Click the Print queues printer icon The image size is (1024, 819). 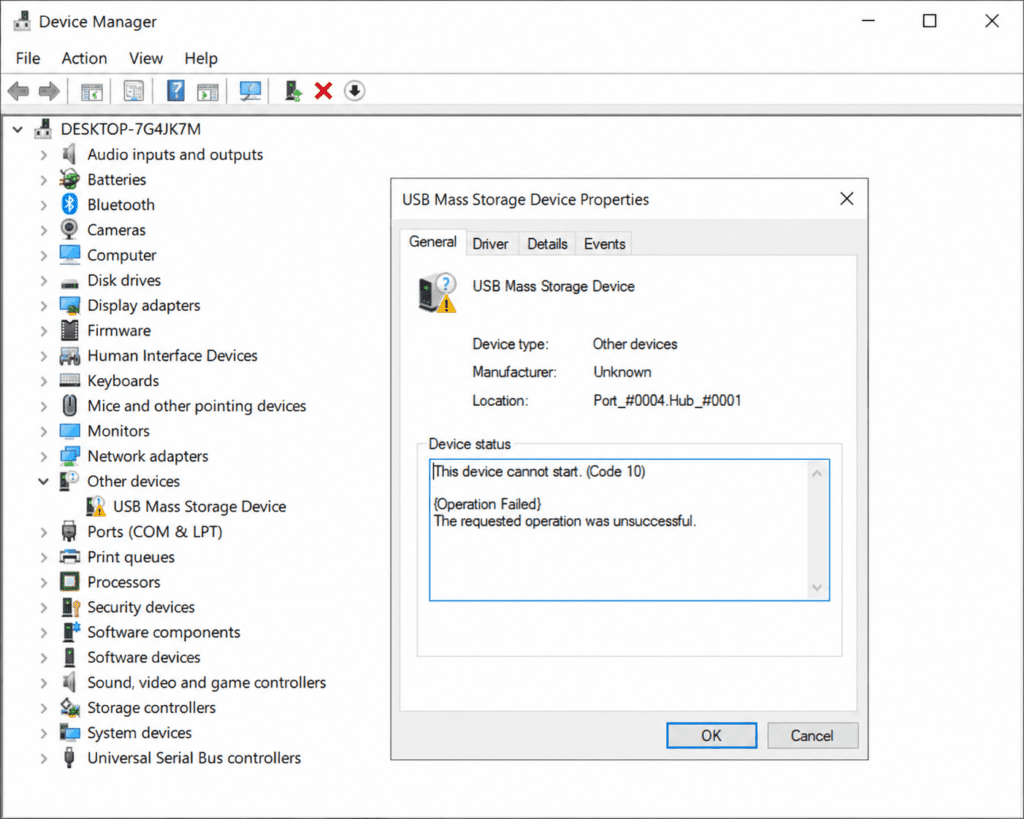click(x=69, y=556)
